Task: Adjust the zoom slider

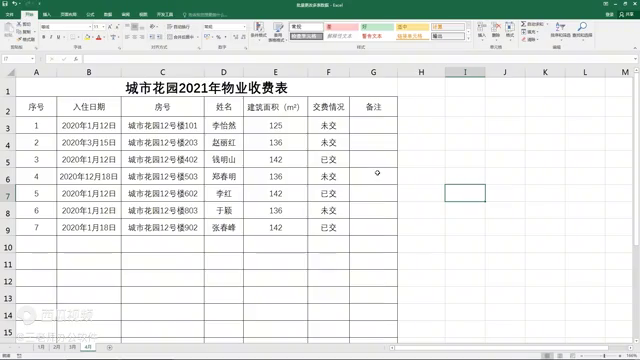Action: [x=604, y=356]
